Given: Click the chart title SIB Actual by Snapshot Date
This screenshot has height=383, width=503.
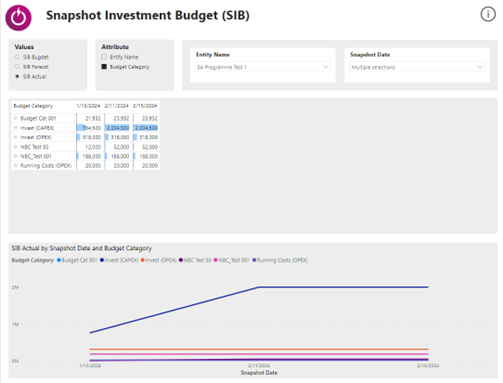Looking at the screenshot, I should point(82,248).
